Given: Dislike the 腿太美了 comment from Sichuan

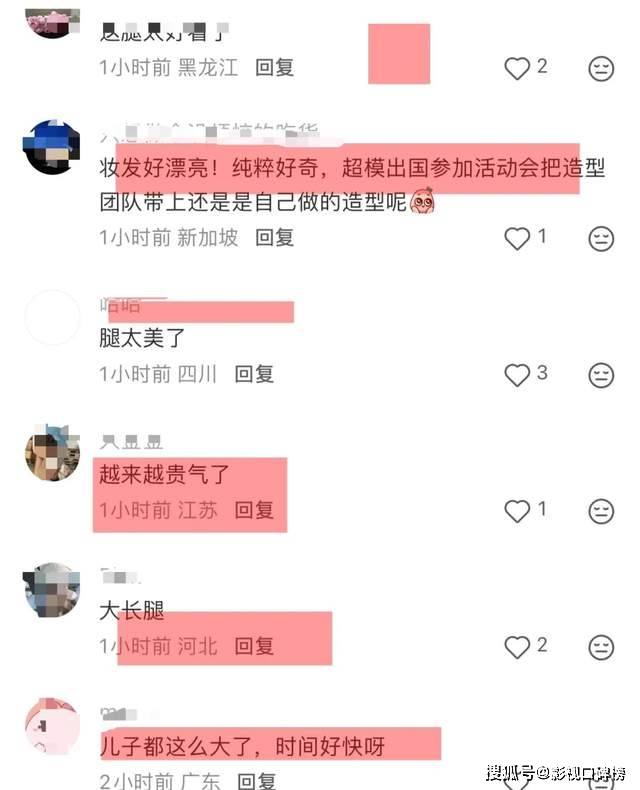Looking at the screenshot, I should [601, 375].
